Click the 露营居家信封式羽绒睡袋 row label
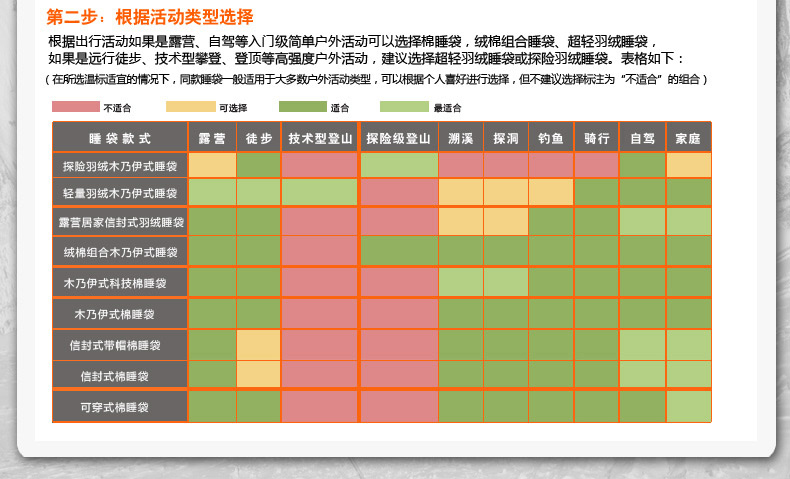The height and width of the screenshot is (479, 790). [120, 222]
